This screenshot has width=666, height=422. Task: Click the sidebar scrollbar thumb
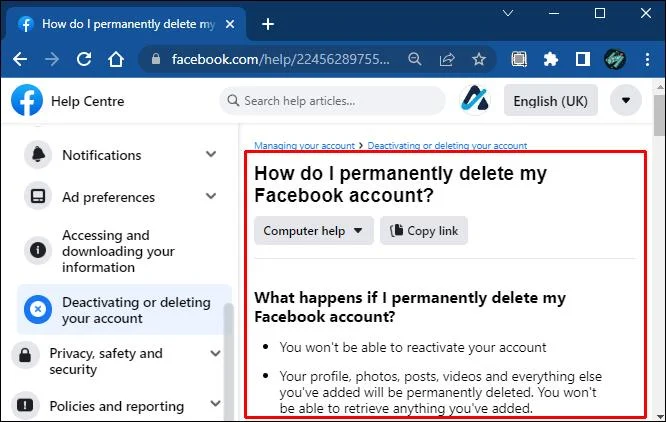[229, 361]
